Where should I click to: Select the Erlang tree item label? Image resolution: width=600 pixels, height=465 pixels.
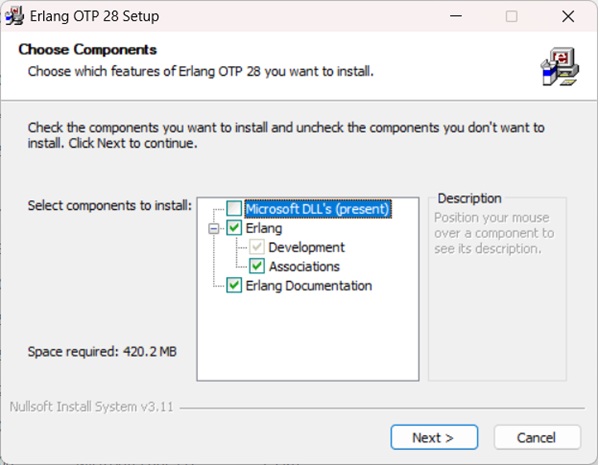[264, 228]
